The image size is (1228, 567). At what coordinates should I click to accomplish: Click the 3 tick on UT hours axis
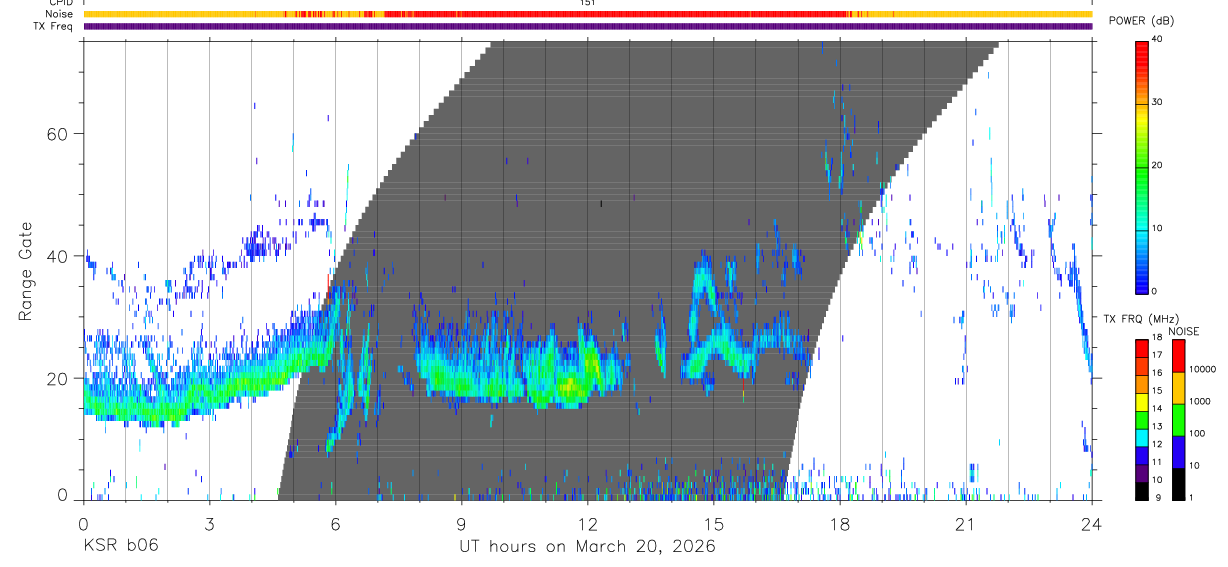point(209,523)
